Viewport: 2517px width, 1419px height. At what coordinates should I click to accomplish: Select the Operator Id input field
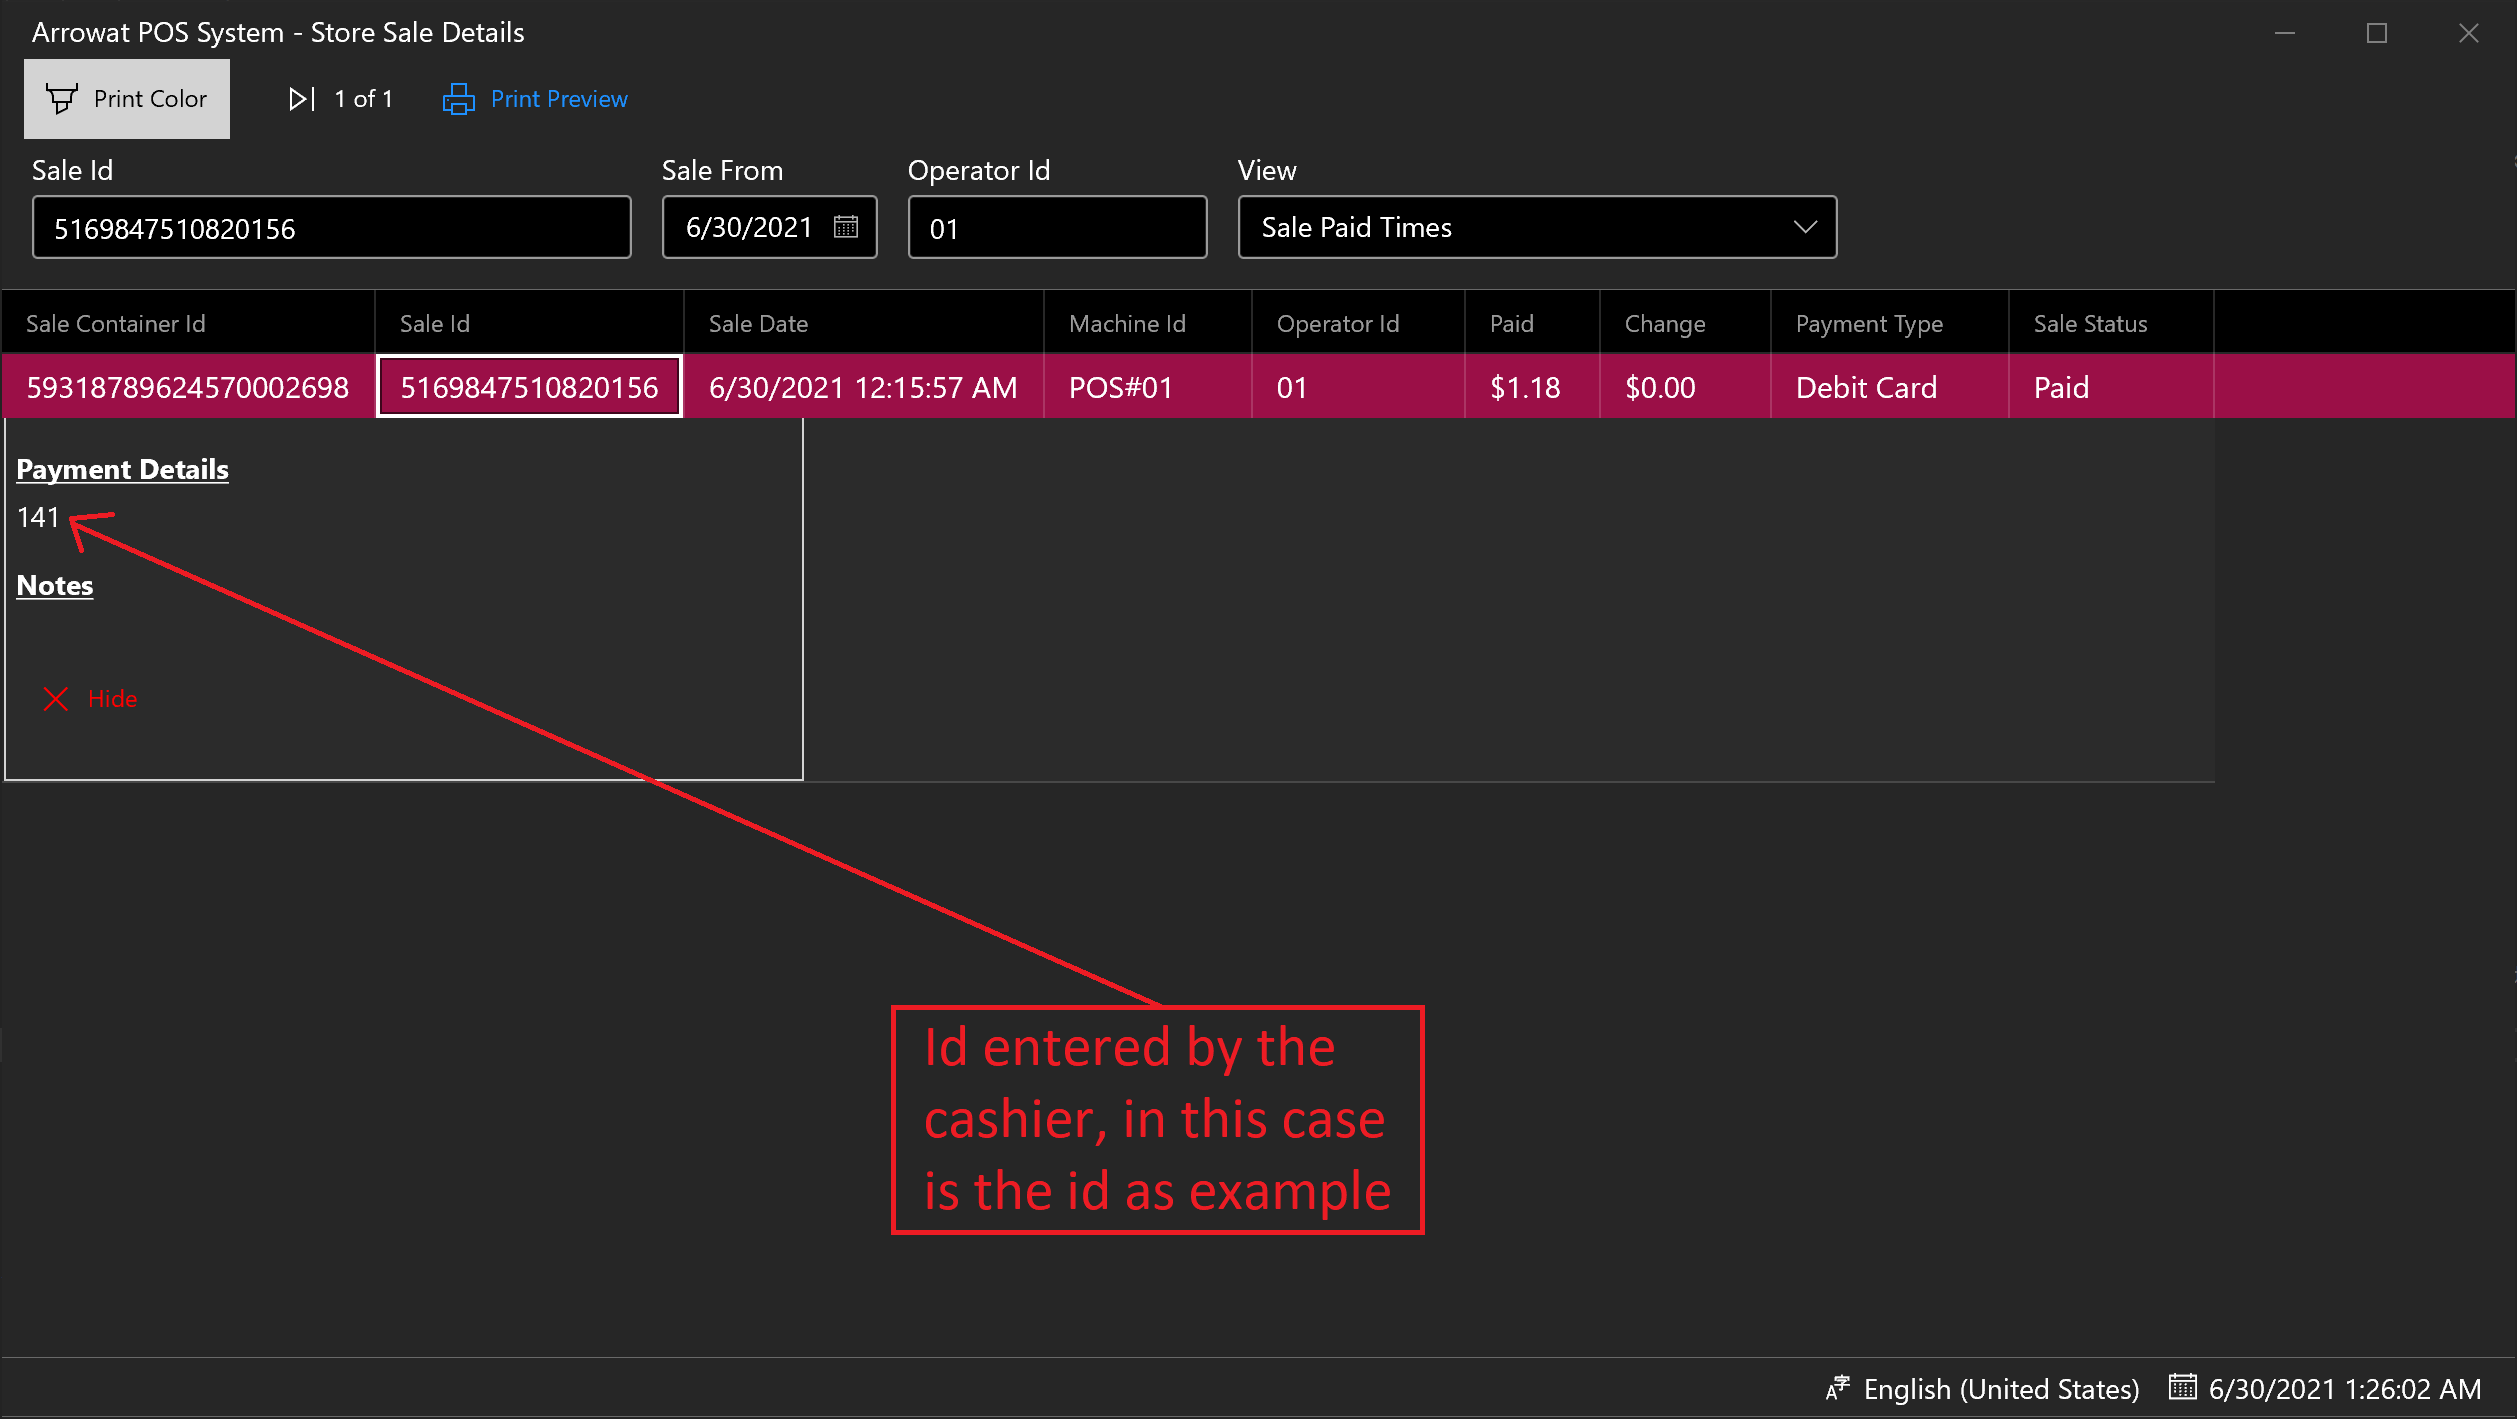1056,226
